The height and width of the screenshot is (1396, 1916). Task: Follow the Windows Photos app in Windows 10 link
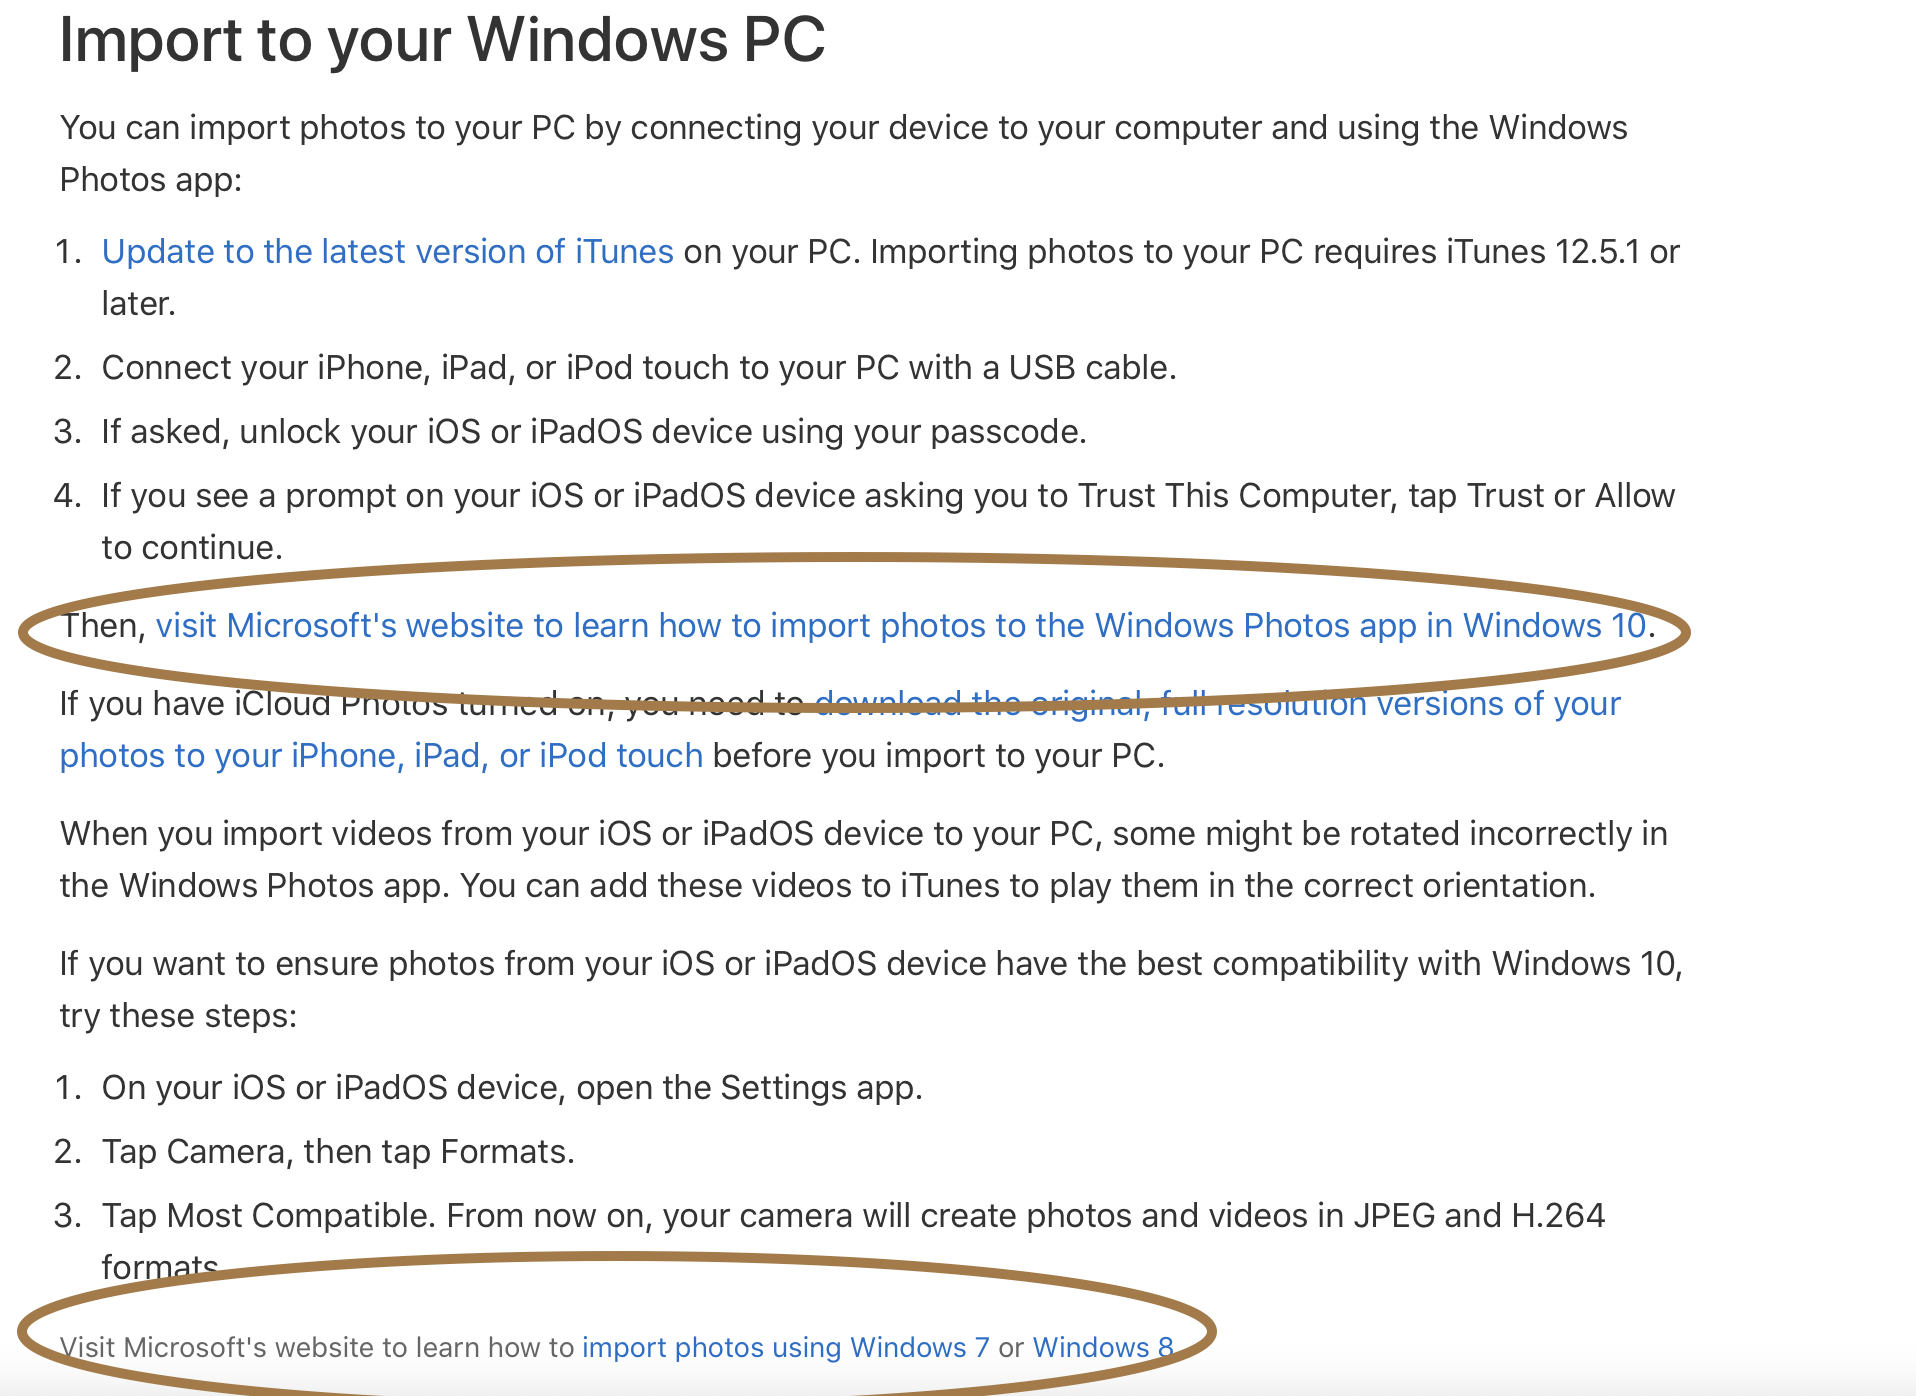900,626
